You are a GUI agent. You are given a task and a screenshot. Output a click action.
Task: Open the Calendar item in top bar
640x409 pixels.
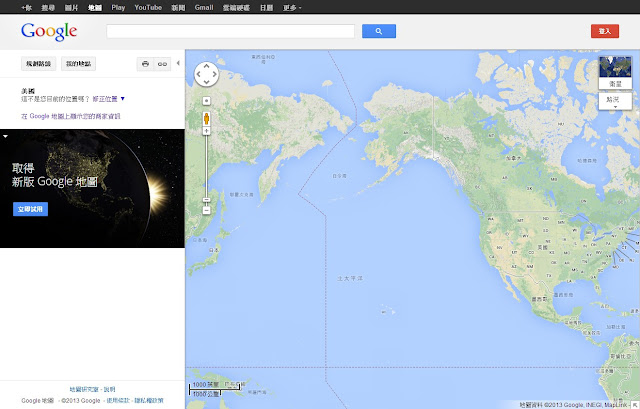266,7
